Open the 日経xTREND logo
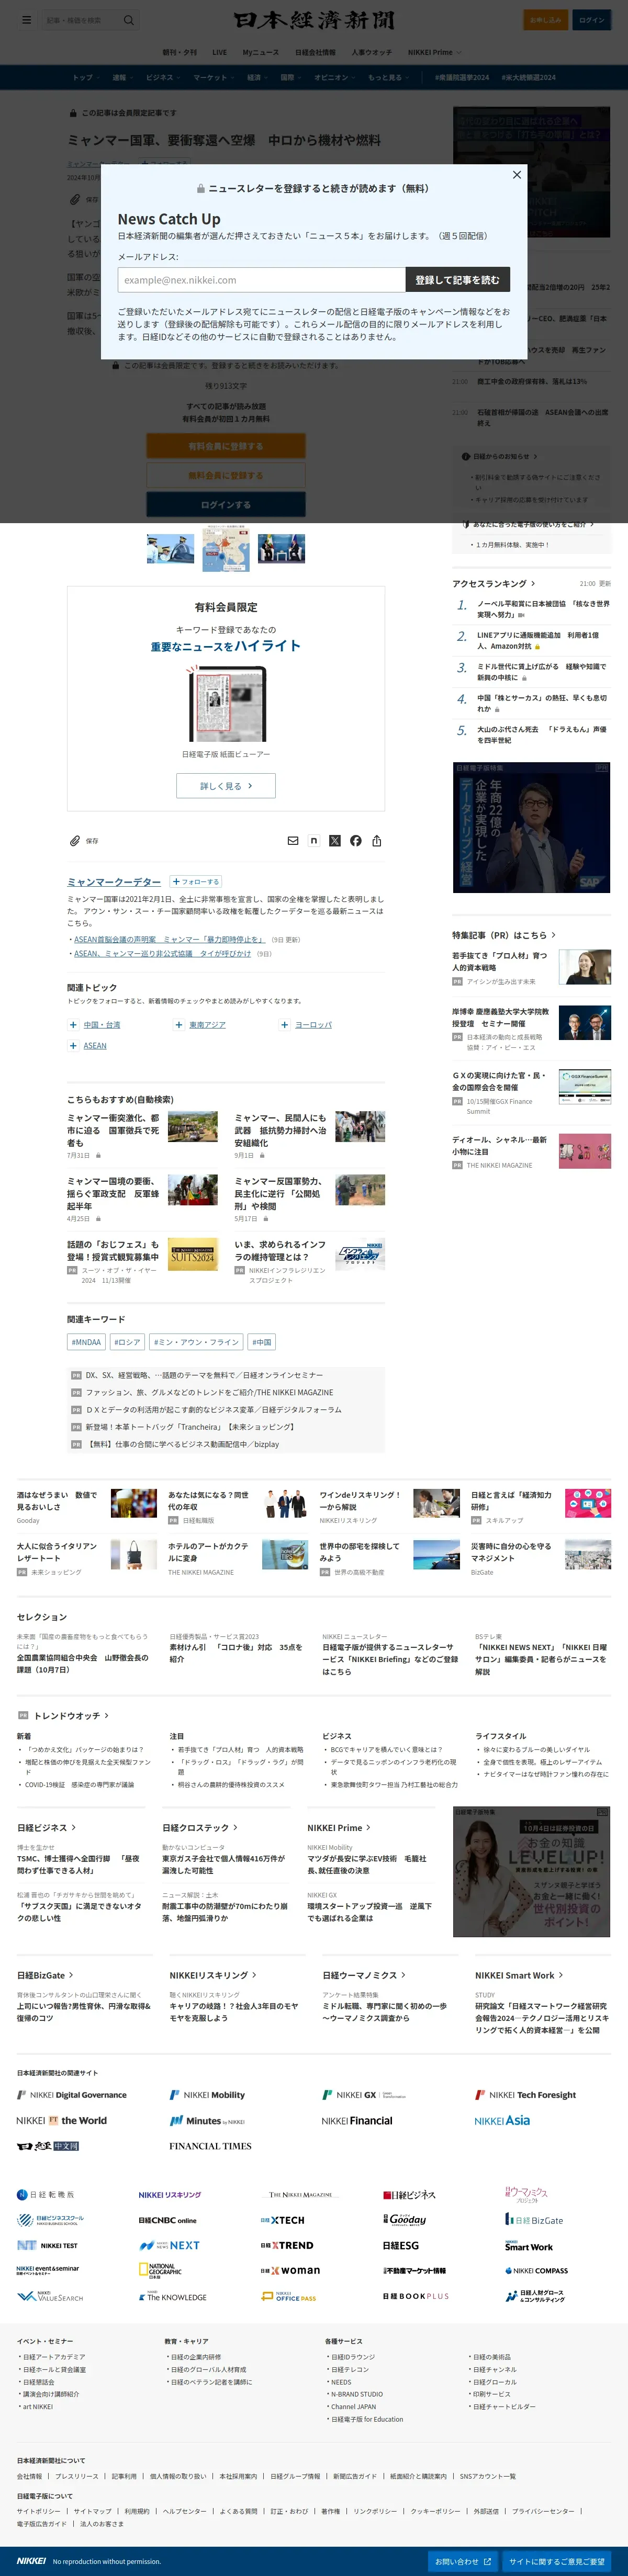 click(x=287, y=2245)
